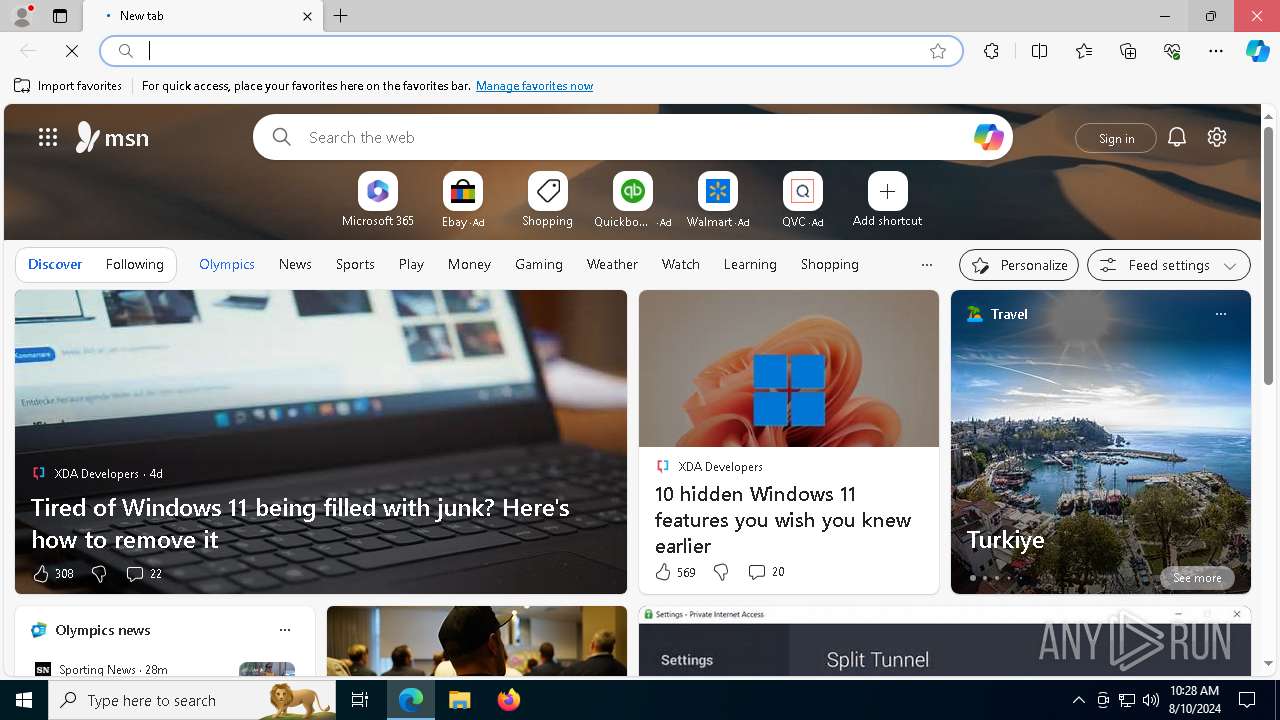Viewport: 1280px width, 720px height.
Task: Switch to Following feed tab
Action: (x=134, y=264)
